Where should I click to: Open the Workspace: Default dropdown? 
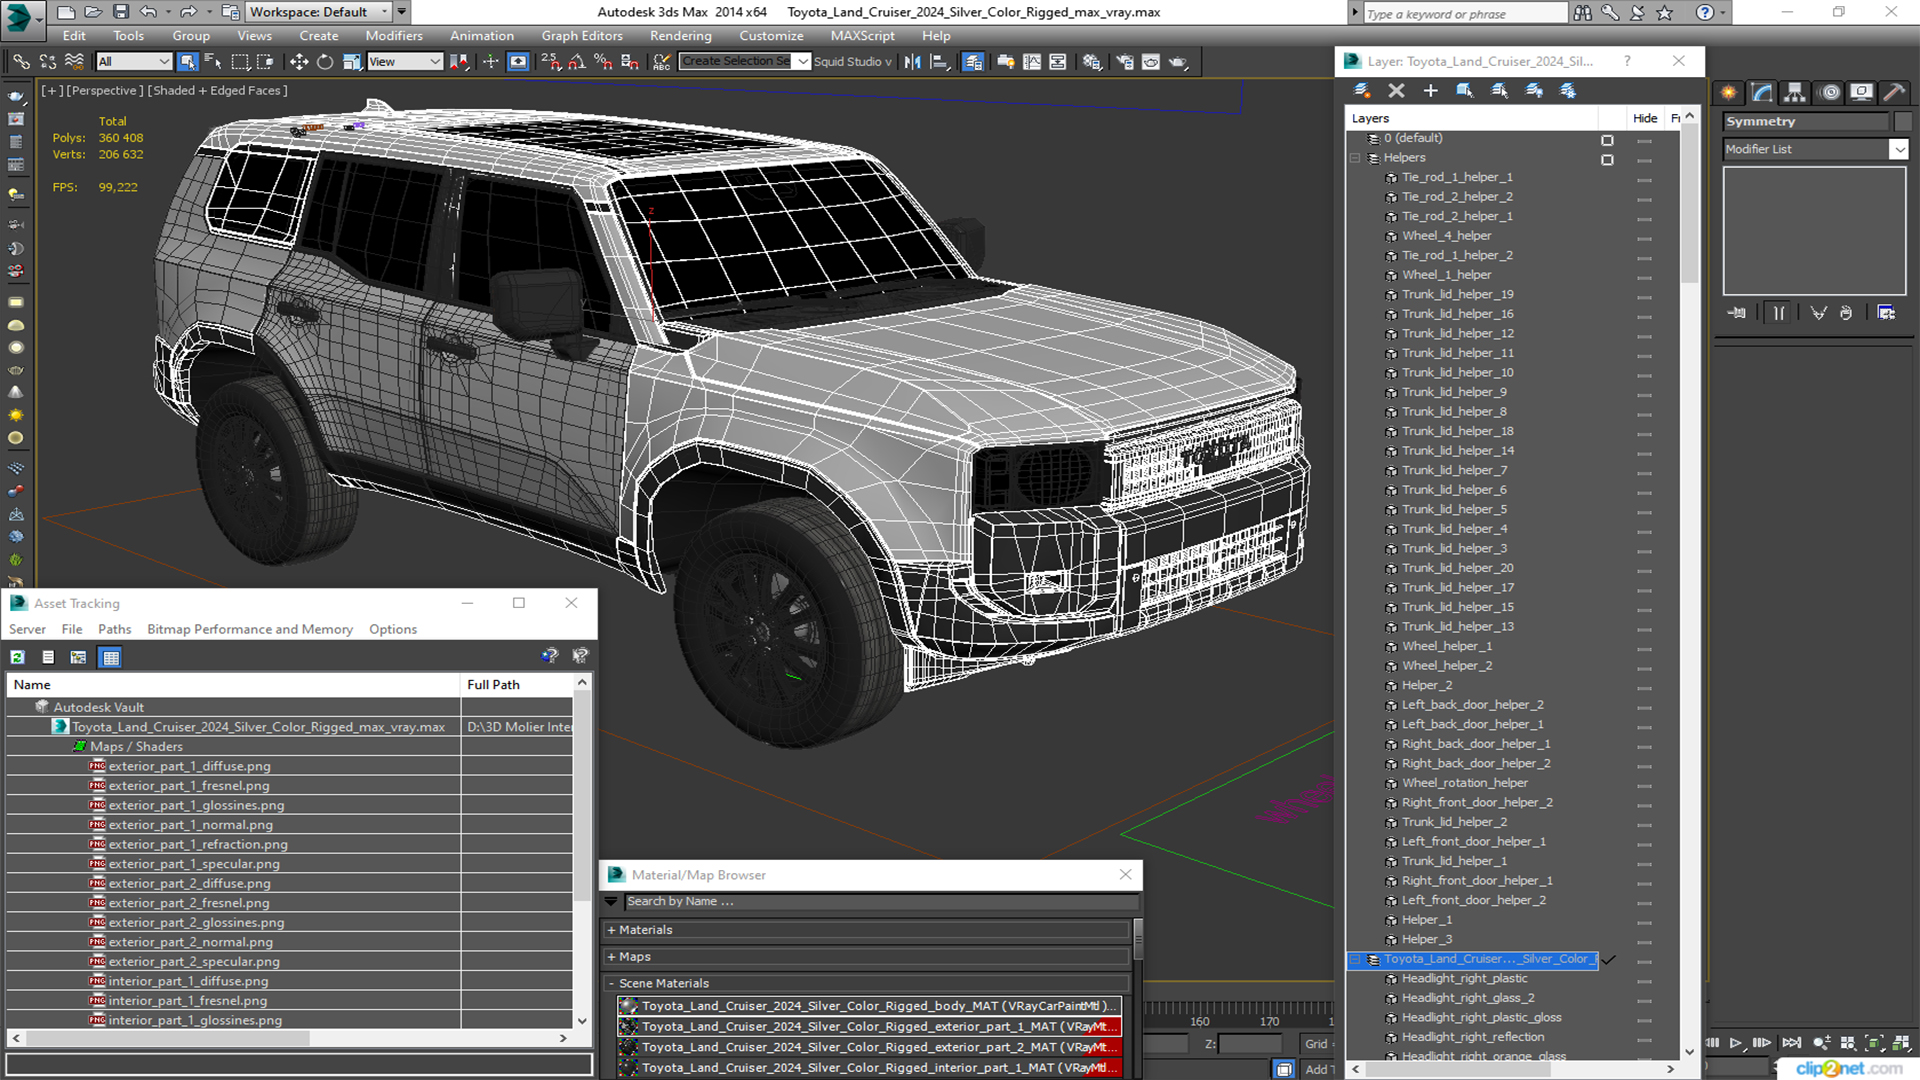coord(319,12)
